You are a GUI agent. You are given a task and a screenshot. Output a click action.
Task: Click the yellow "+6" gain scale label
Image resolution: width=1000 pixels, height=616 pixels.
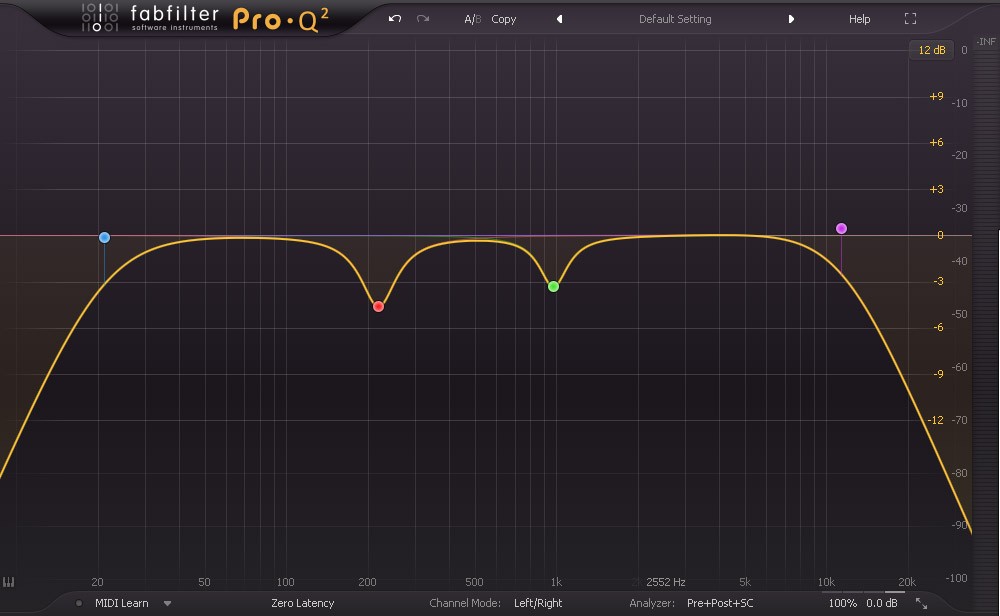tap(936, 142)
